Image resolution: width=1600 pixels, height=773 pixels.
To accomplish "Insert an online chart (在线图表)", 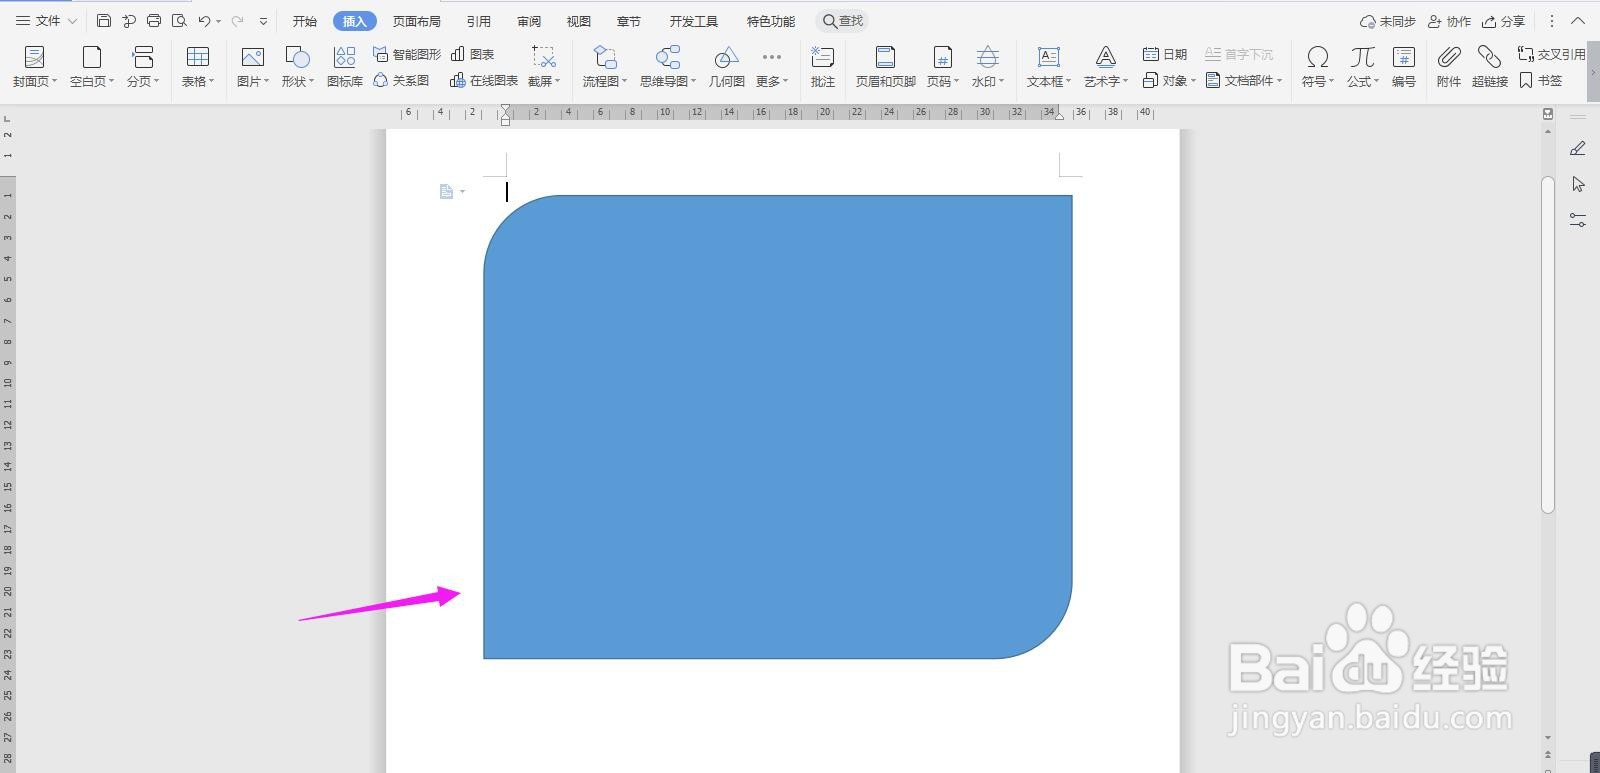I will 484,80.
